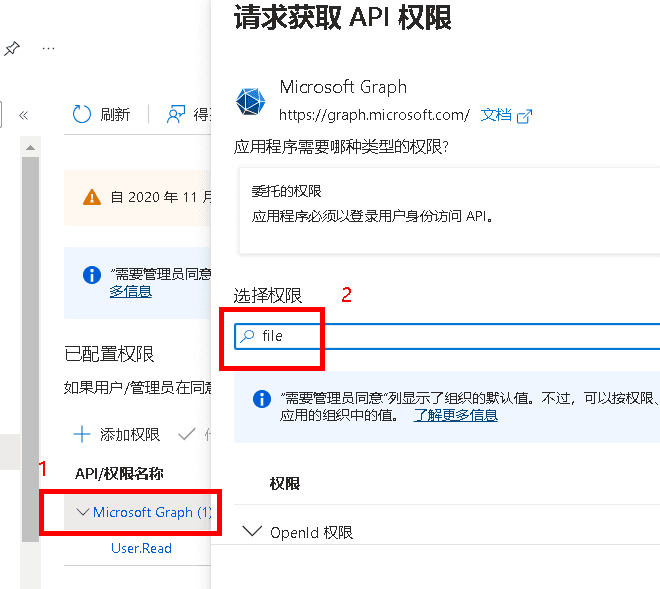Open the 文档 documentation link
This screenshot has height=589, width=660.
[496, 115]
